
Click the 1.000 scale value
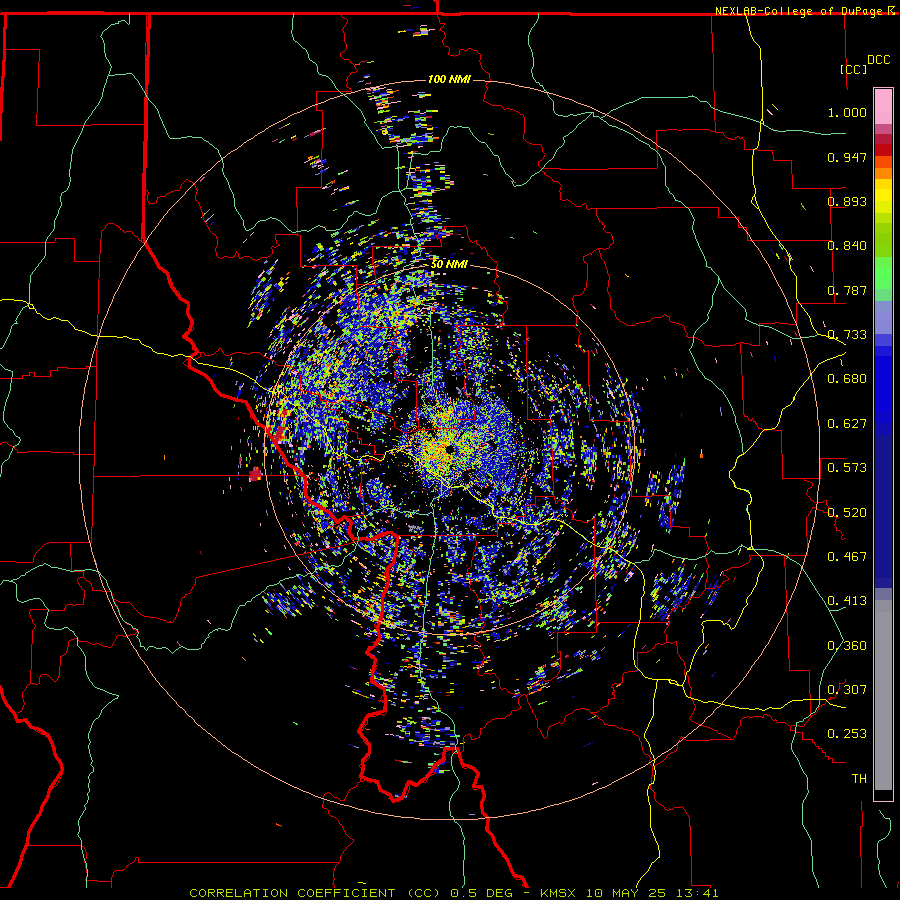click(847, 112)
